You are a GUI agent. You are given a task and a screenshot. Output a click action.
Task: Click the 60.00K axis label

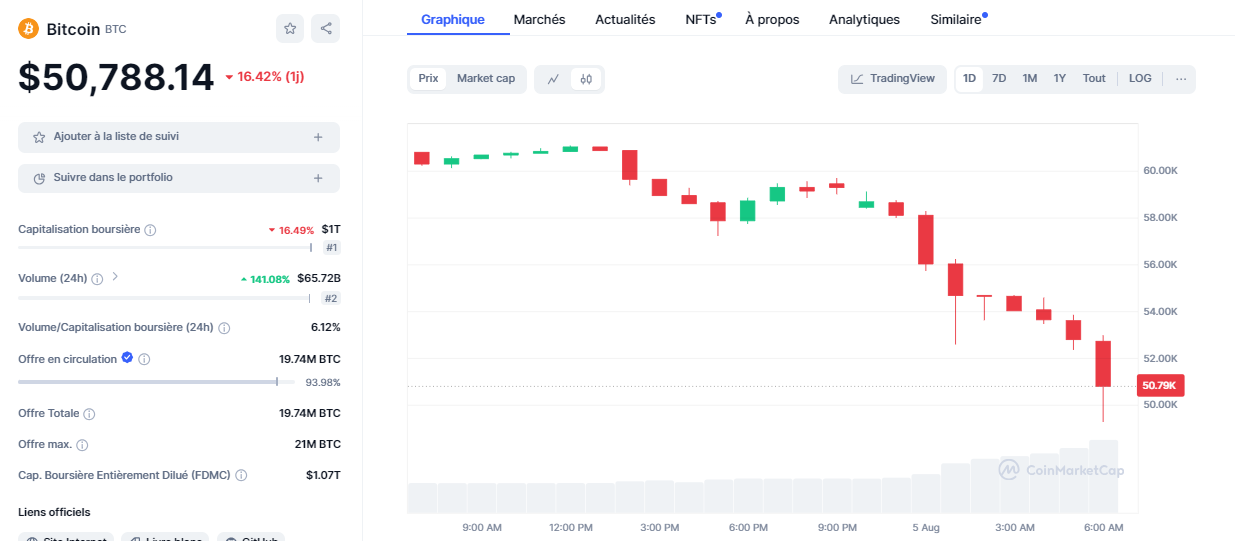pyautogui.click(x=1160, y=171)
